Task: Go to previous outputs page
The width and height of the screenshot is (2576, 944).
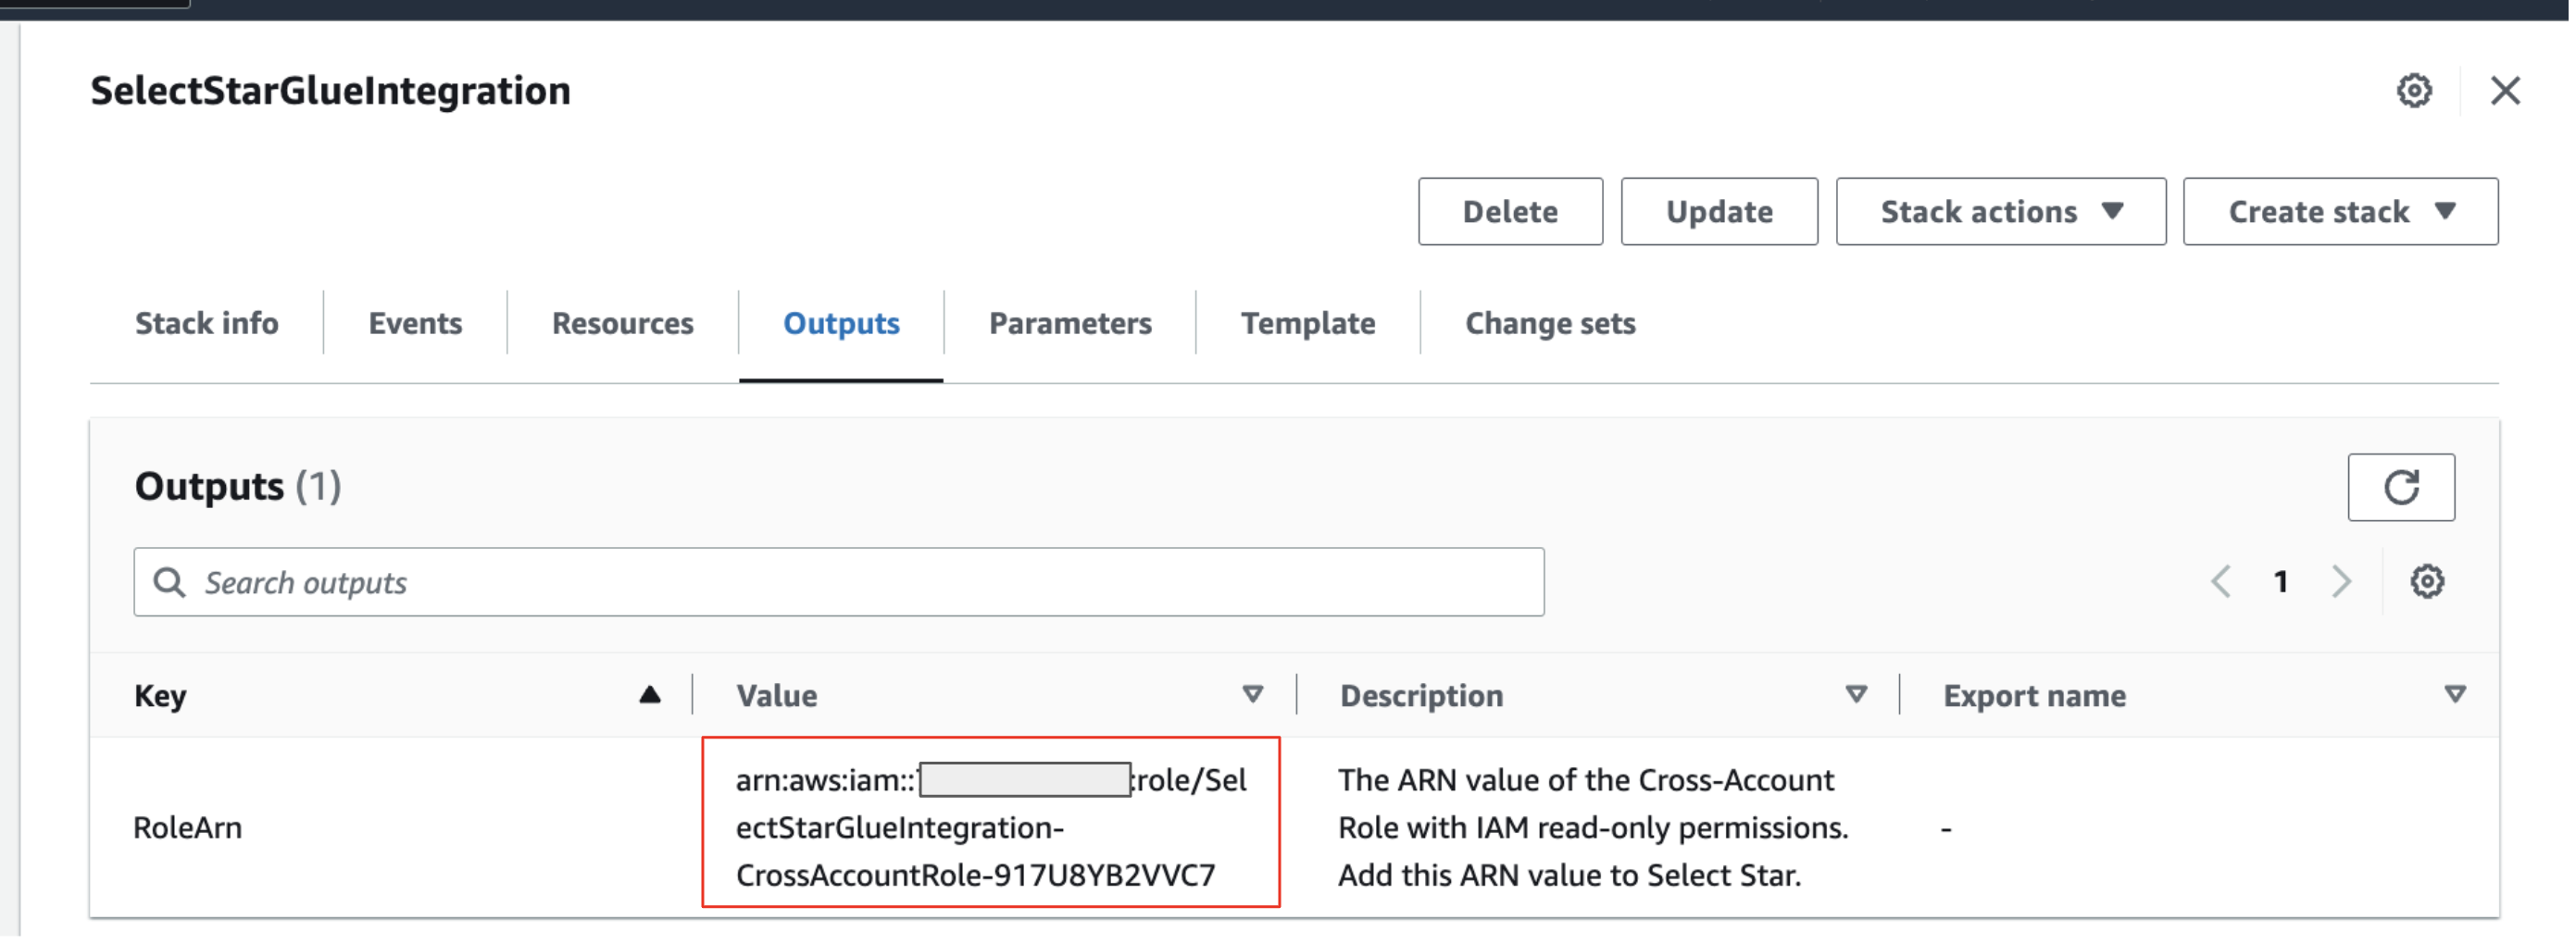Action: pyautogui.click(x=2220, y=581)
